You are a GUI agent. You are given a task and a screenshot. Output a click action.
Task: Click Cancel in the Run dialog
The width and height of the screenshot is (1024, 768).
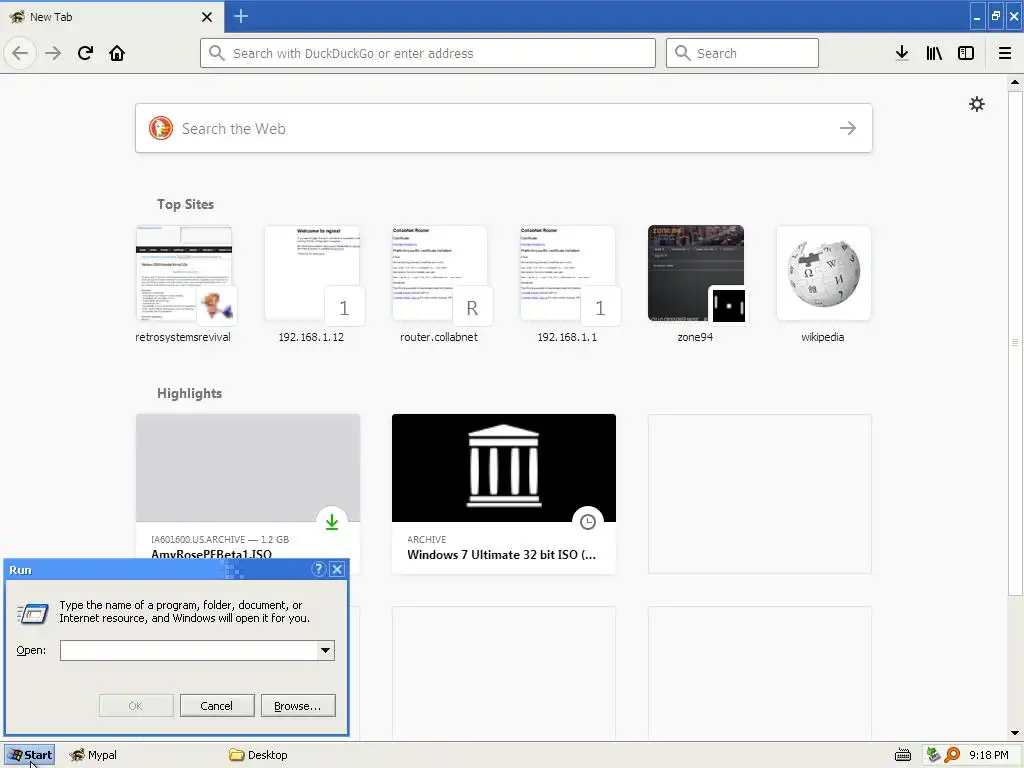(217, 705)
